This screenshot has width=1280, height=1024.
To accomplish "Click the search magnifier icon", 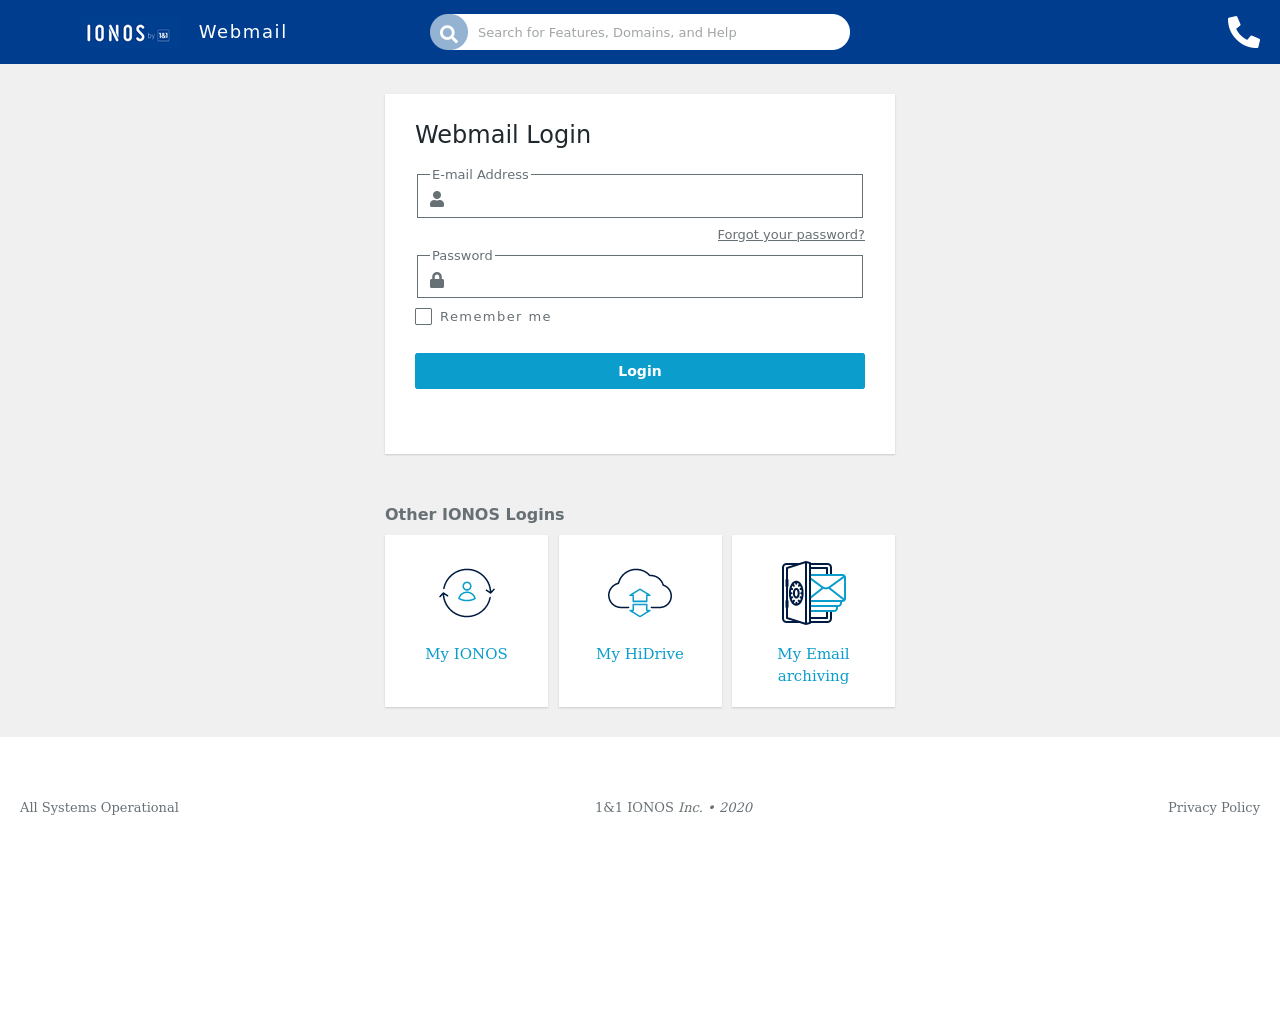I will pos(449,32).
